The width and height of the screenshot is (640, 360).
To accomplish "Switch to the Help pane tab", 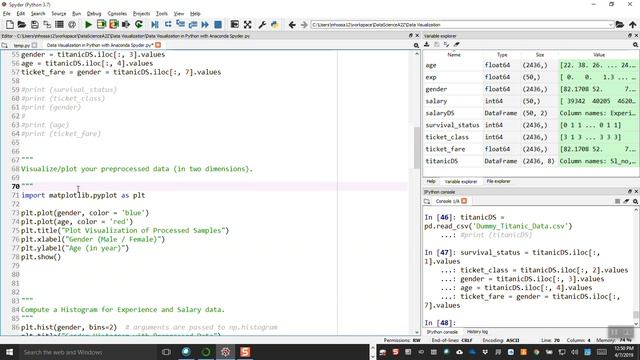I will (x=431, y=181).
